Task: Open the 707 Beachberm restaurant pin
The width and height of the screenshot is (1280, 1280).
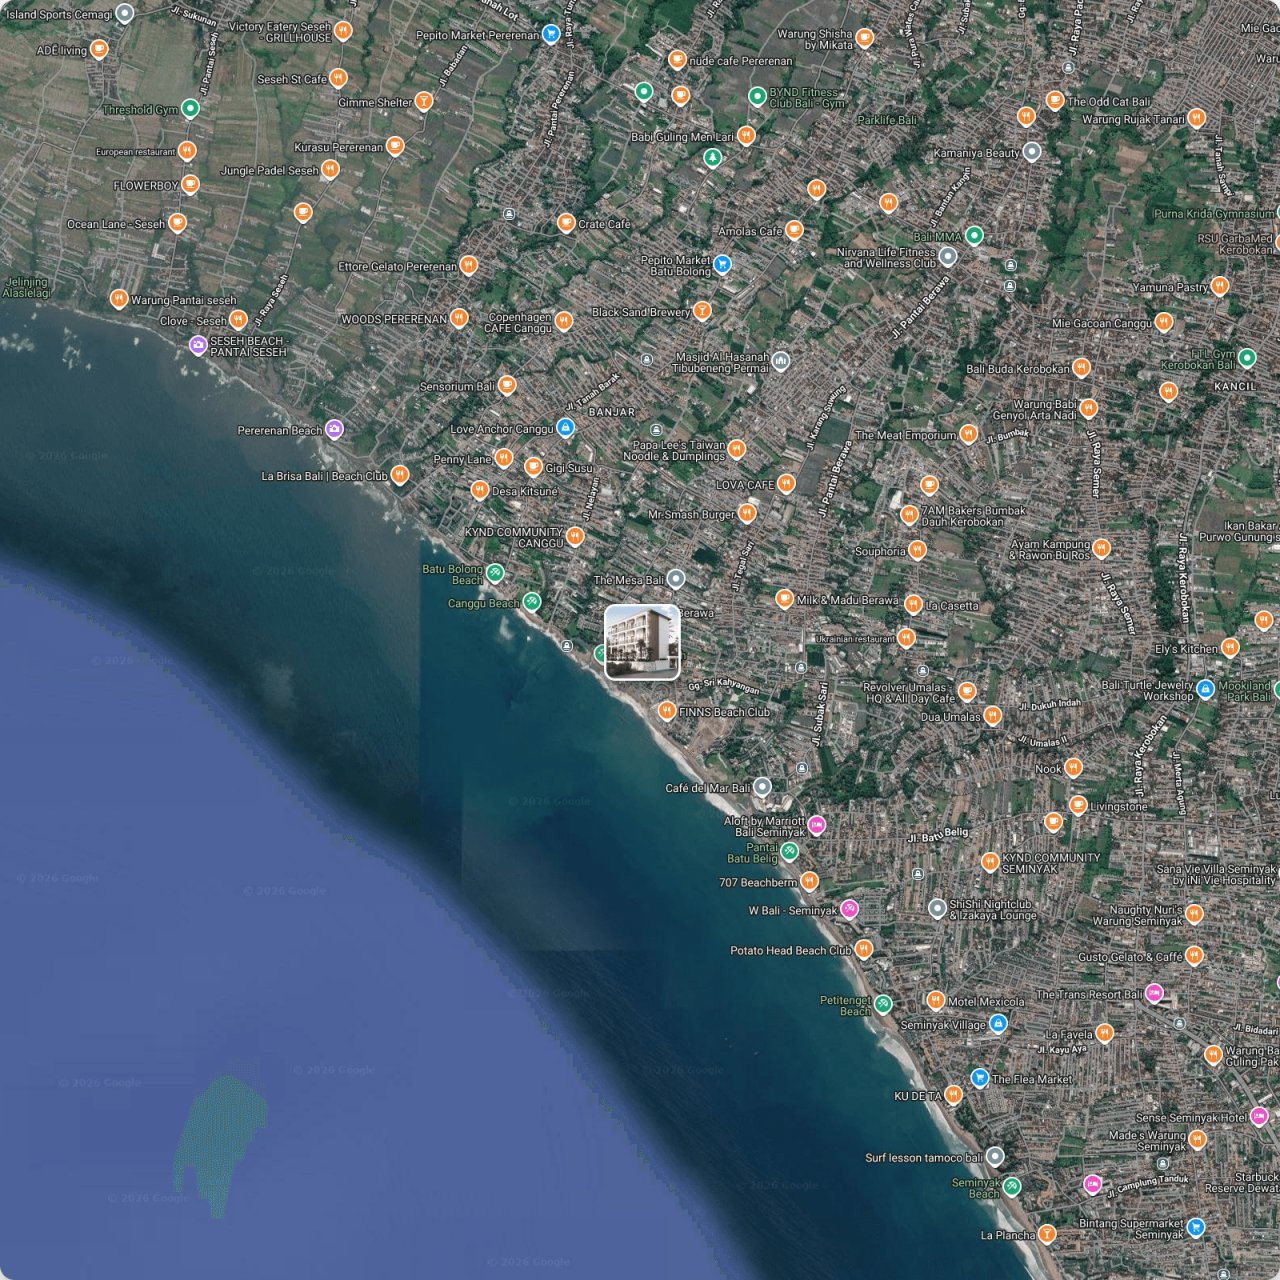Action: (x=810, y=882)
